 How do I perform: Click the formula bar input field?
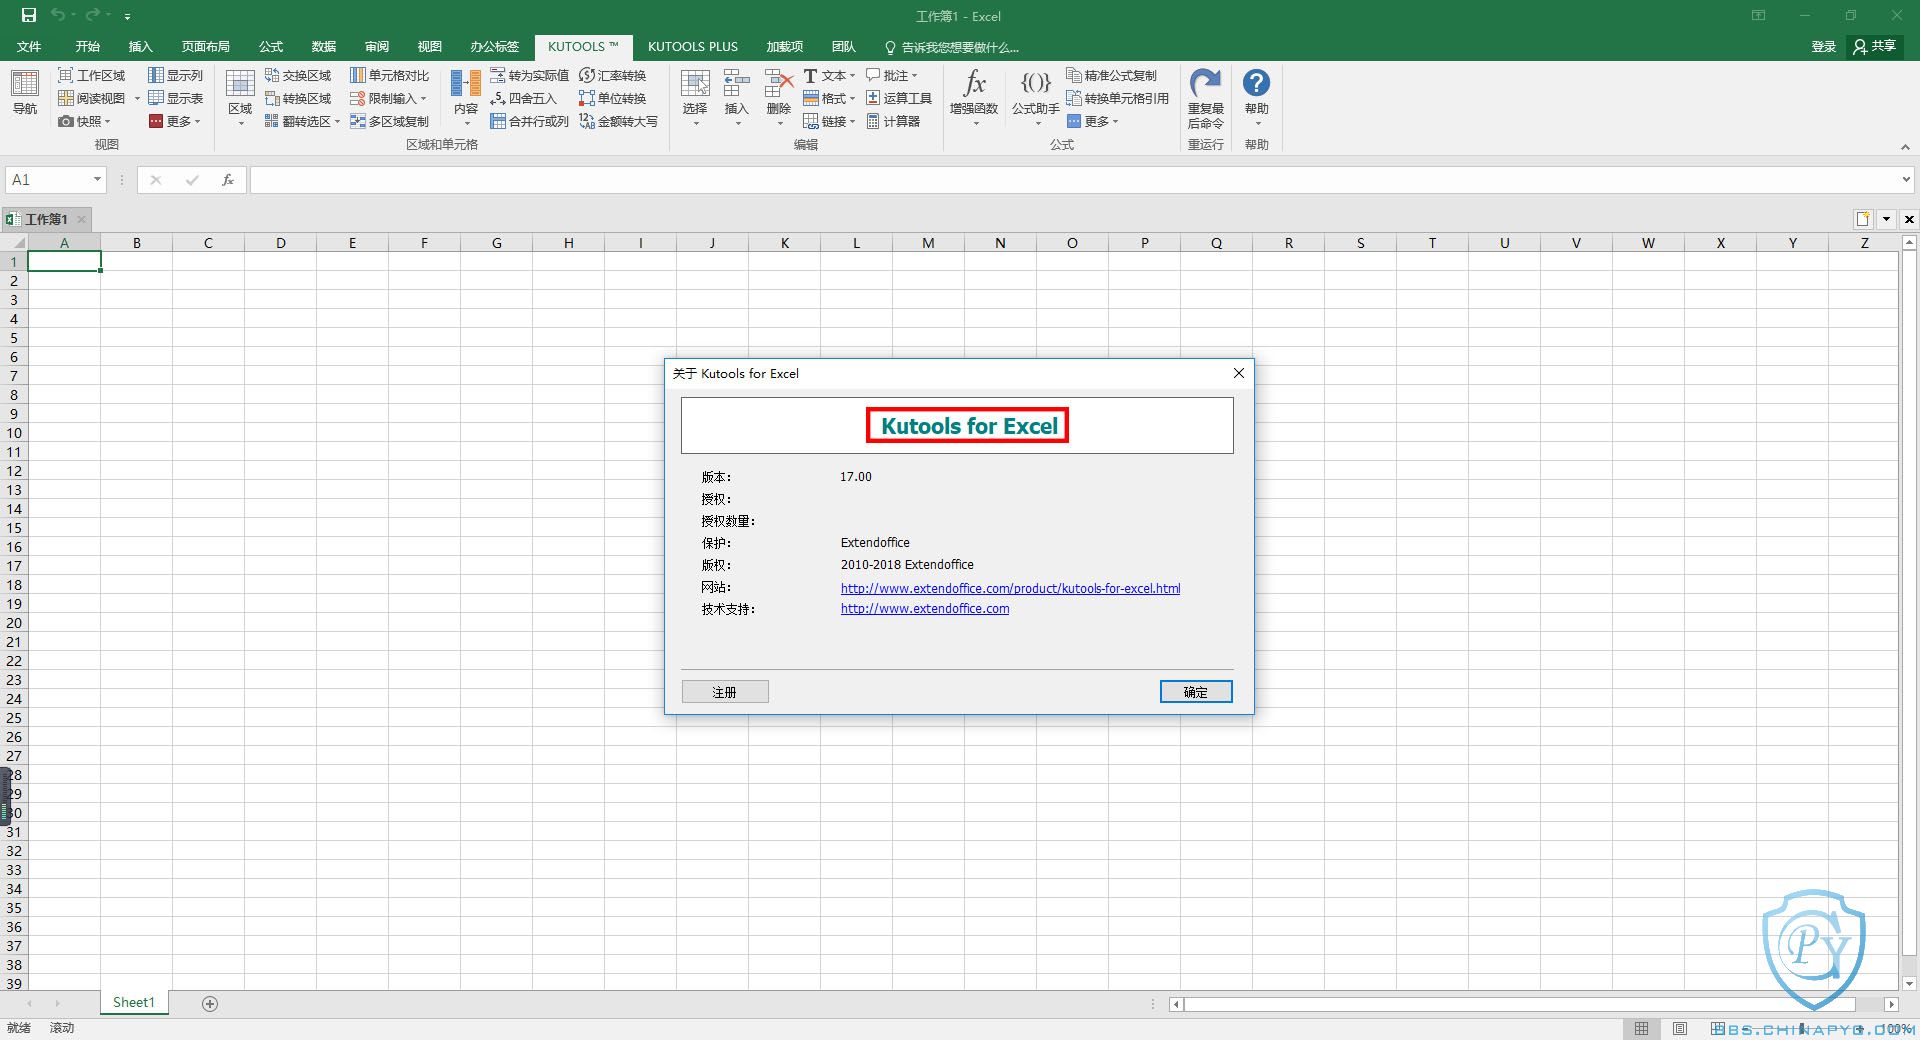1074,180
